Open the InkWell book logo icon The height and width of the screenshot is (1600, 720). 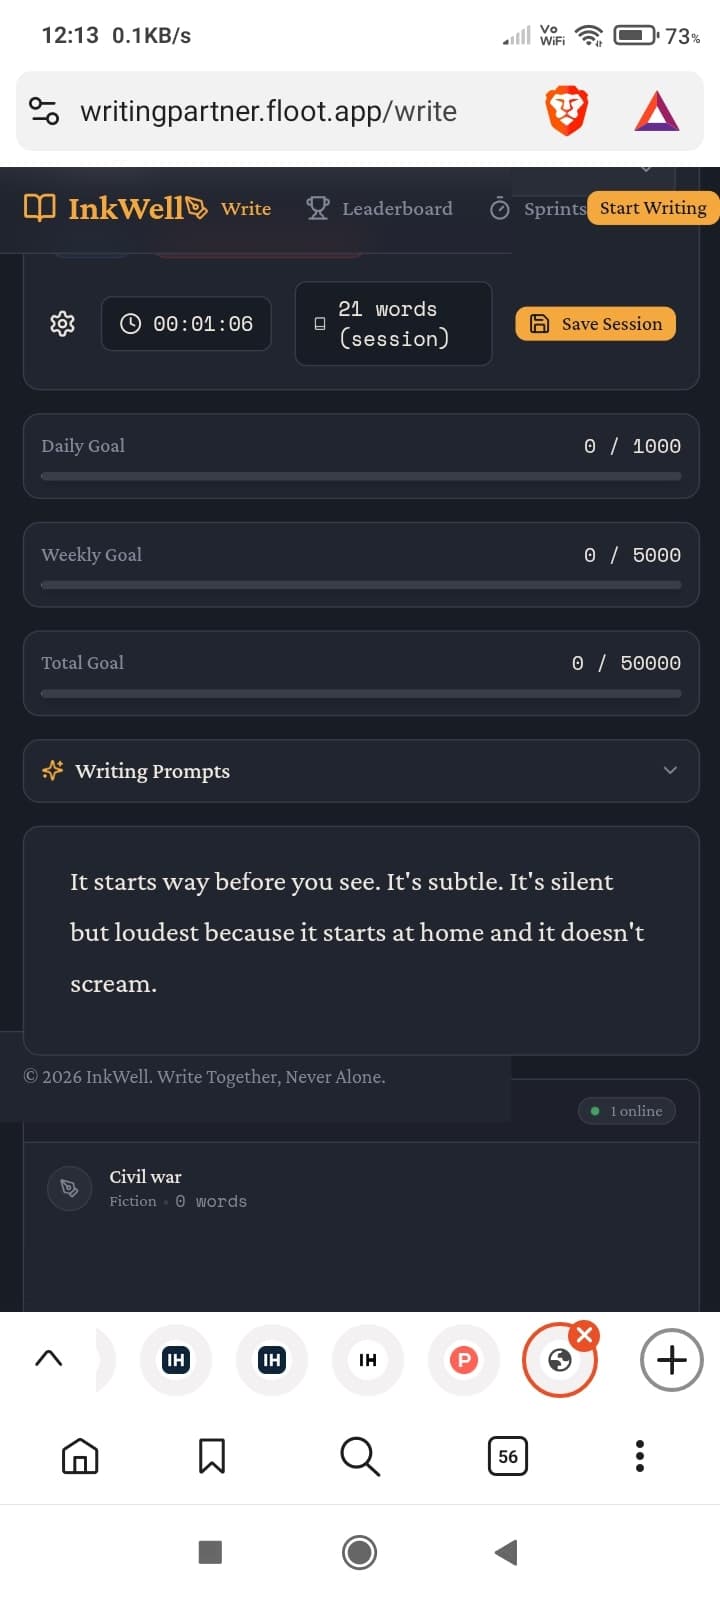tap(38, 207)
